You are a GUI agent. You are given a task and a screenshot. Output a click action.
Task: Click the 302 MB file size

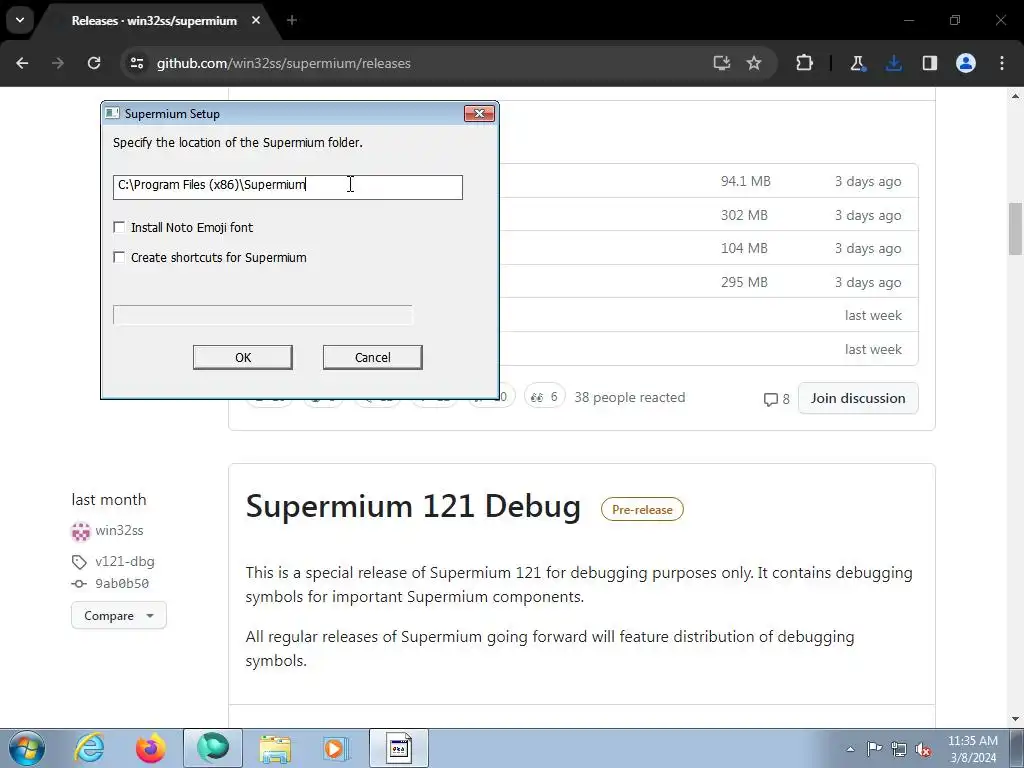[744, 215]
